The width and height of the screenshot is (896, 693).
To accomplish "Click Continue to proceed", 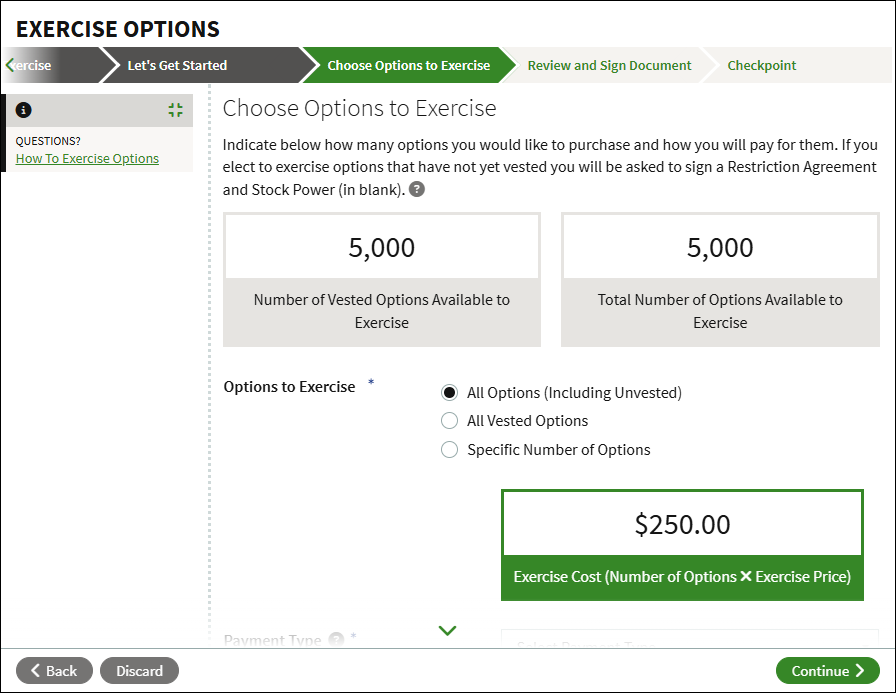I will [x=827, y=671].
